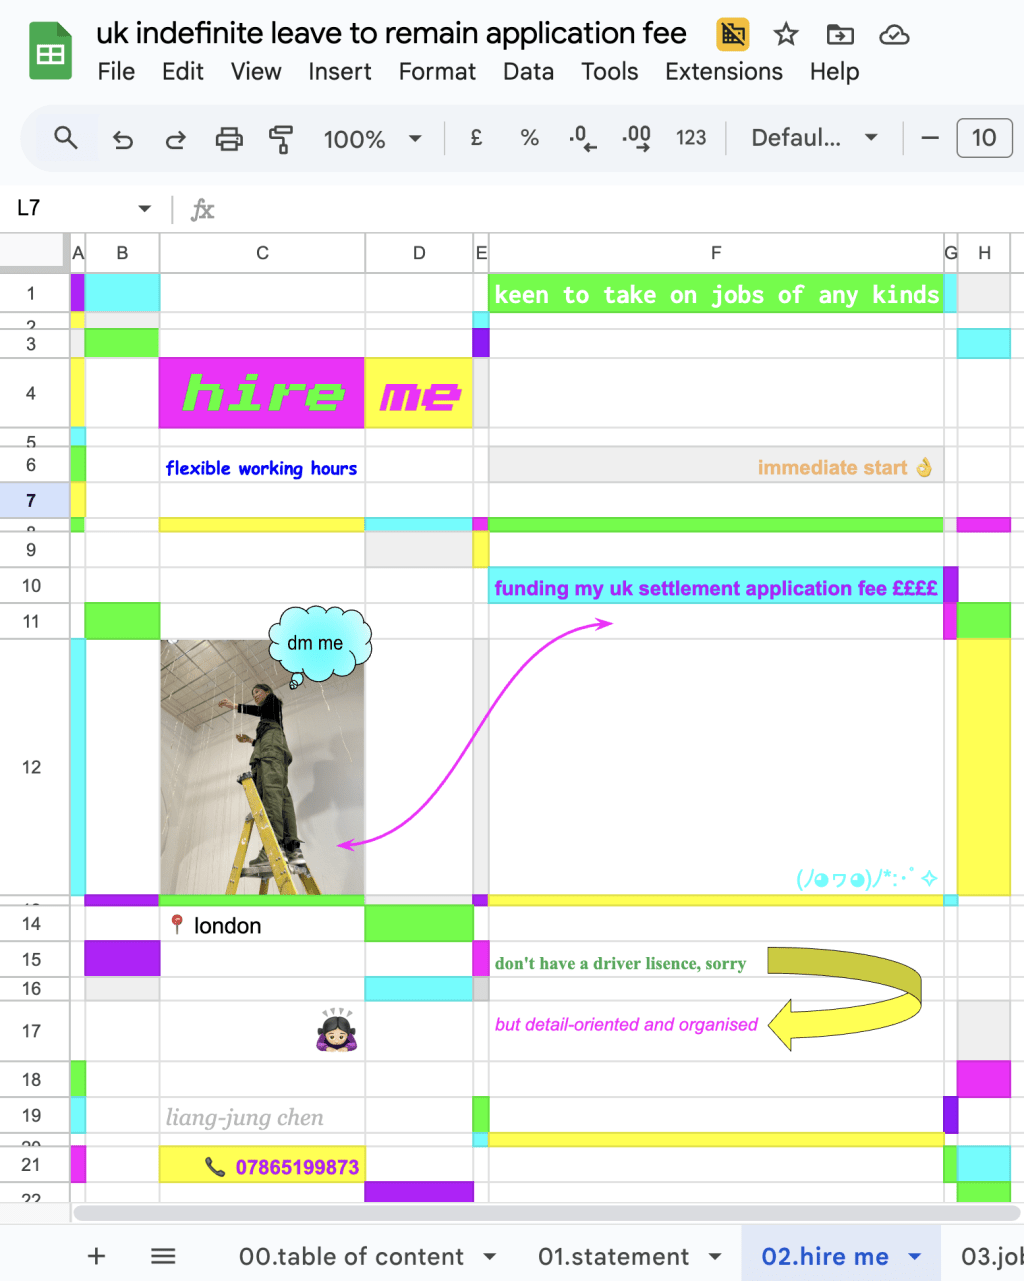
Task: Open the File menu
Action: tap(116, 72)
